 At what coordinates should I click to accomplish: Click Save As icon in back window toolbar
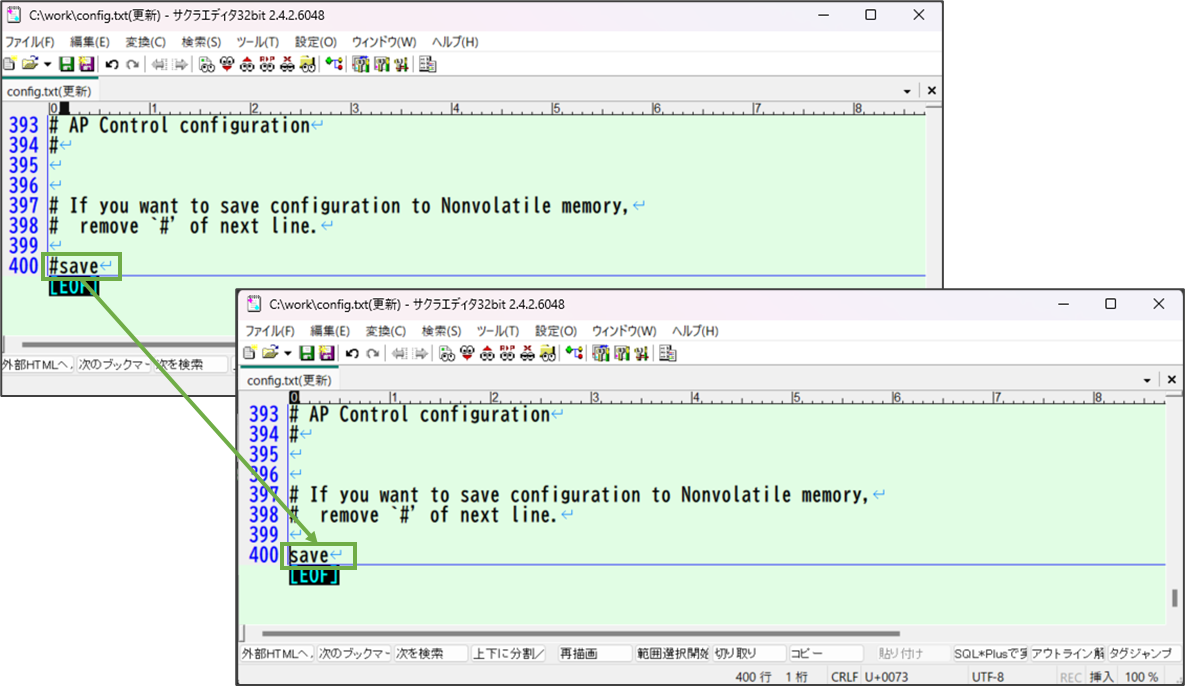click(86, 64)
